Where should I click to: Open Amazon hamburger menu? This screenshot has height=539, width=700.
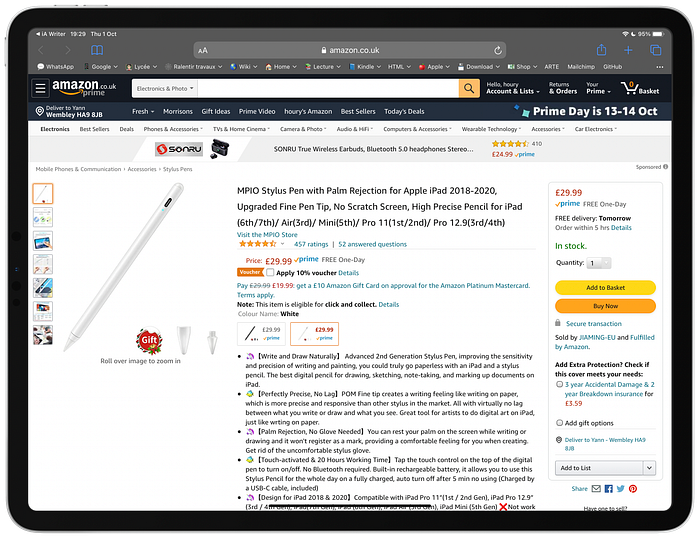click(40, 88)
